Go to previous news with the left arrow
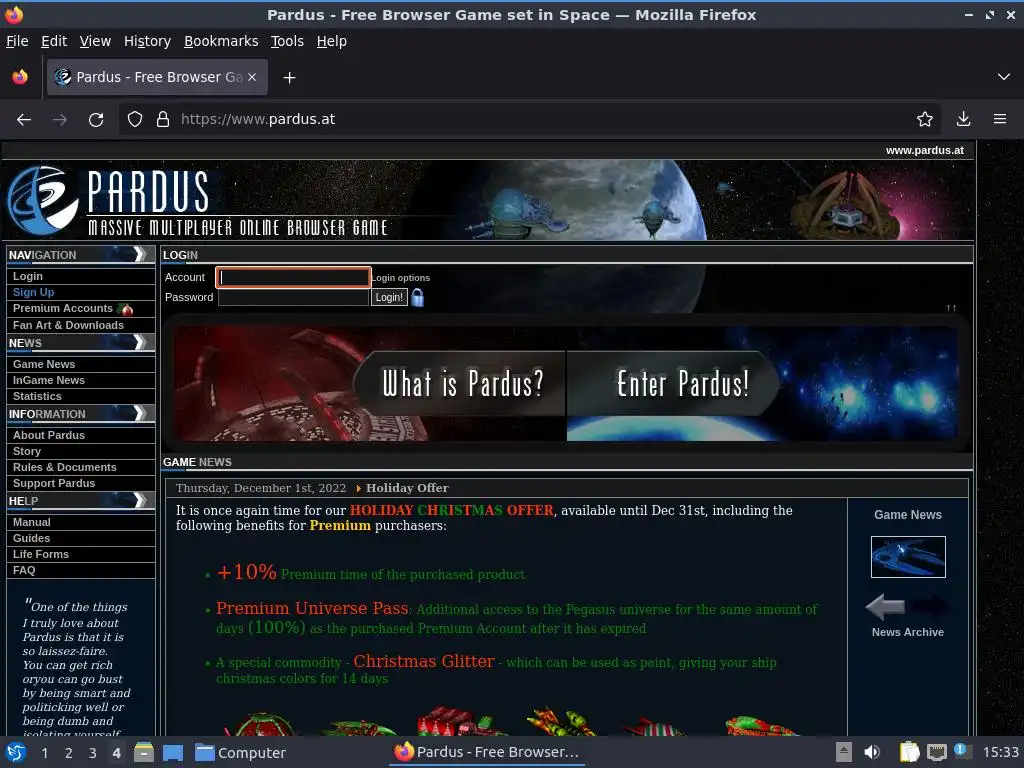 coord(886,607)
